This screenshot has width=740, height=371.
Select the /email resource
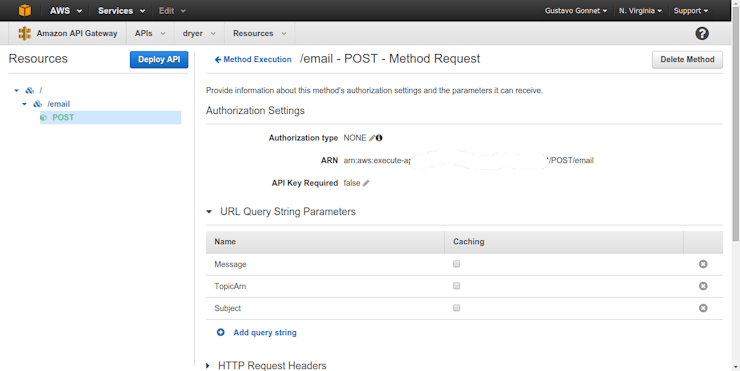(59, 104)
